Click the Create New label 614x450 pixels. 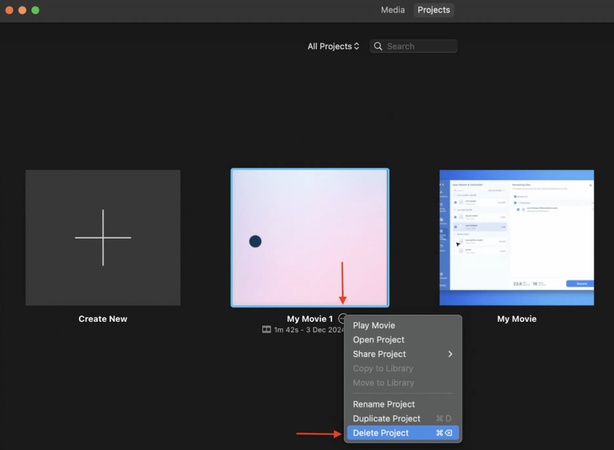103,319
